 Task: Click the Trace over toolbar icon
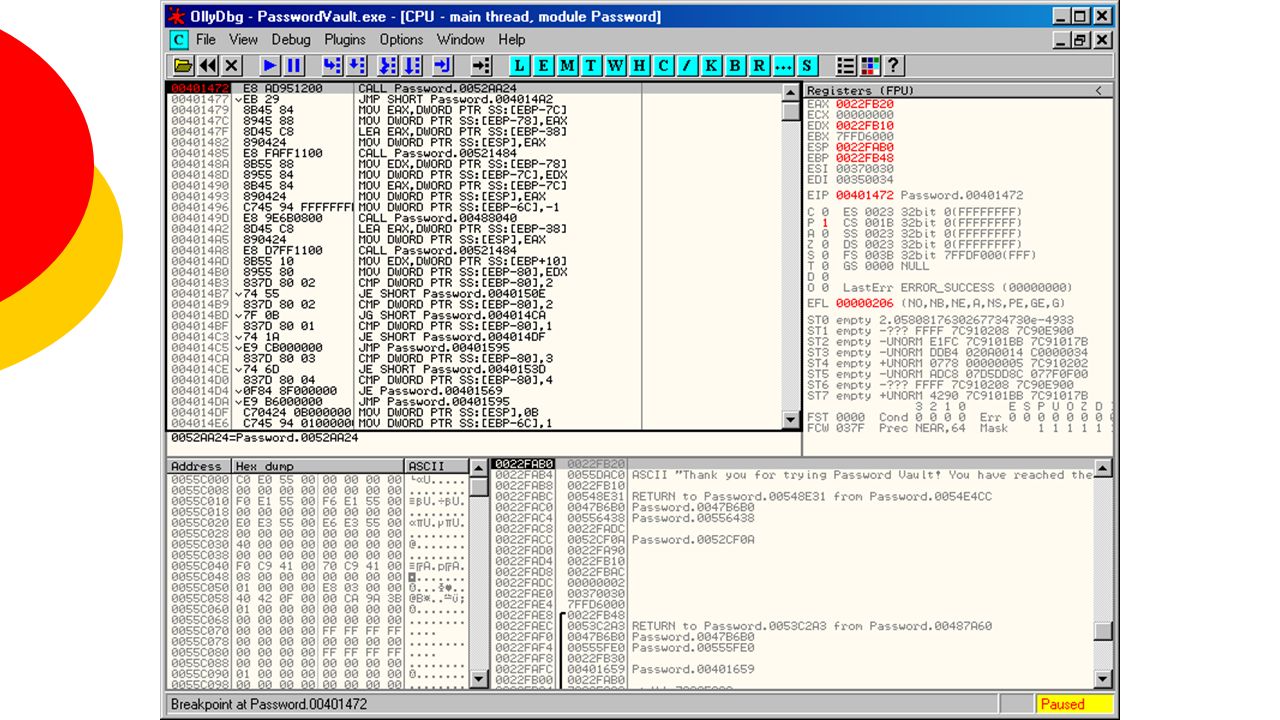point(412,66)
